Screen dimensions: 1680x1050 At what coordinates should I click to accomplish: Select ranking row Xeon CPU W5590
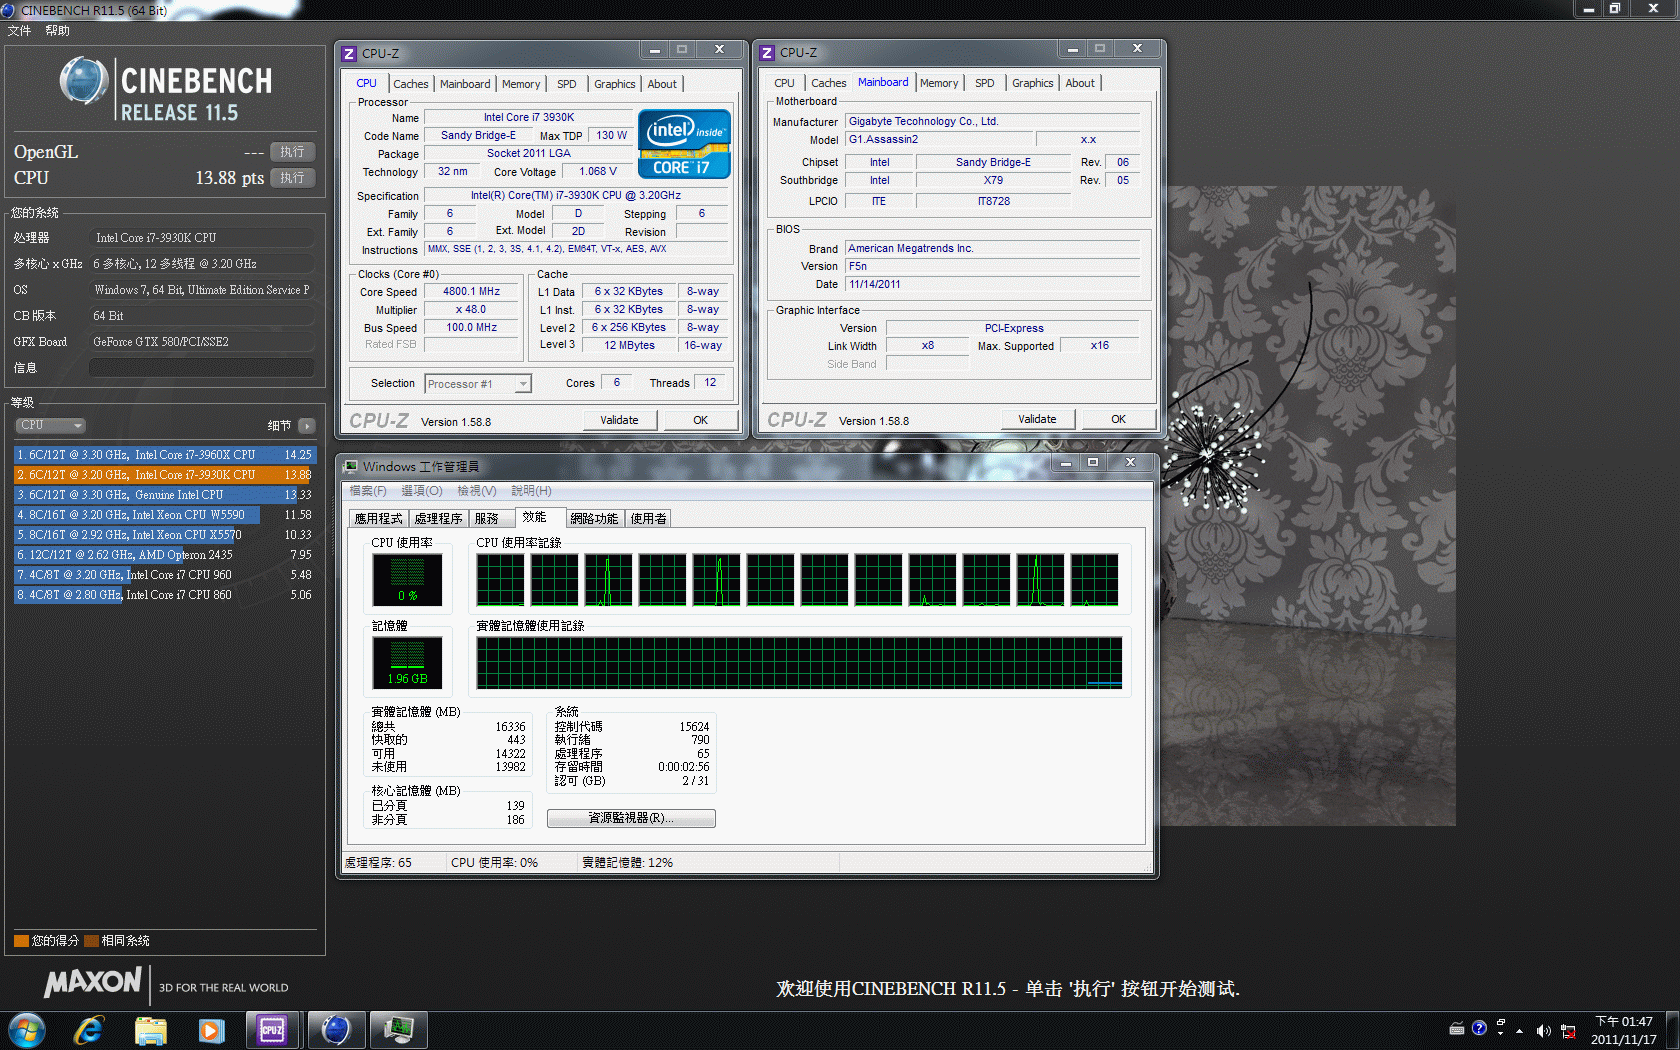tap(164, 515)
